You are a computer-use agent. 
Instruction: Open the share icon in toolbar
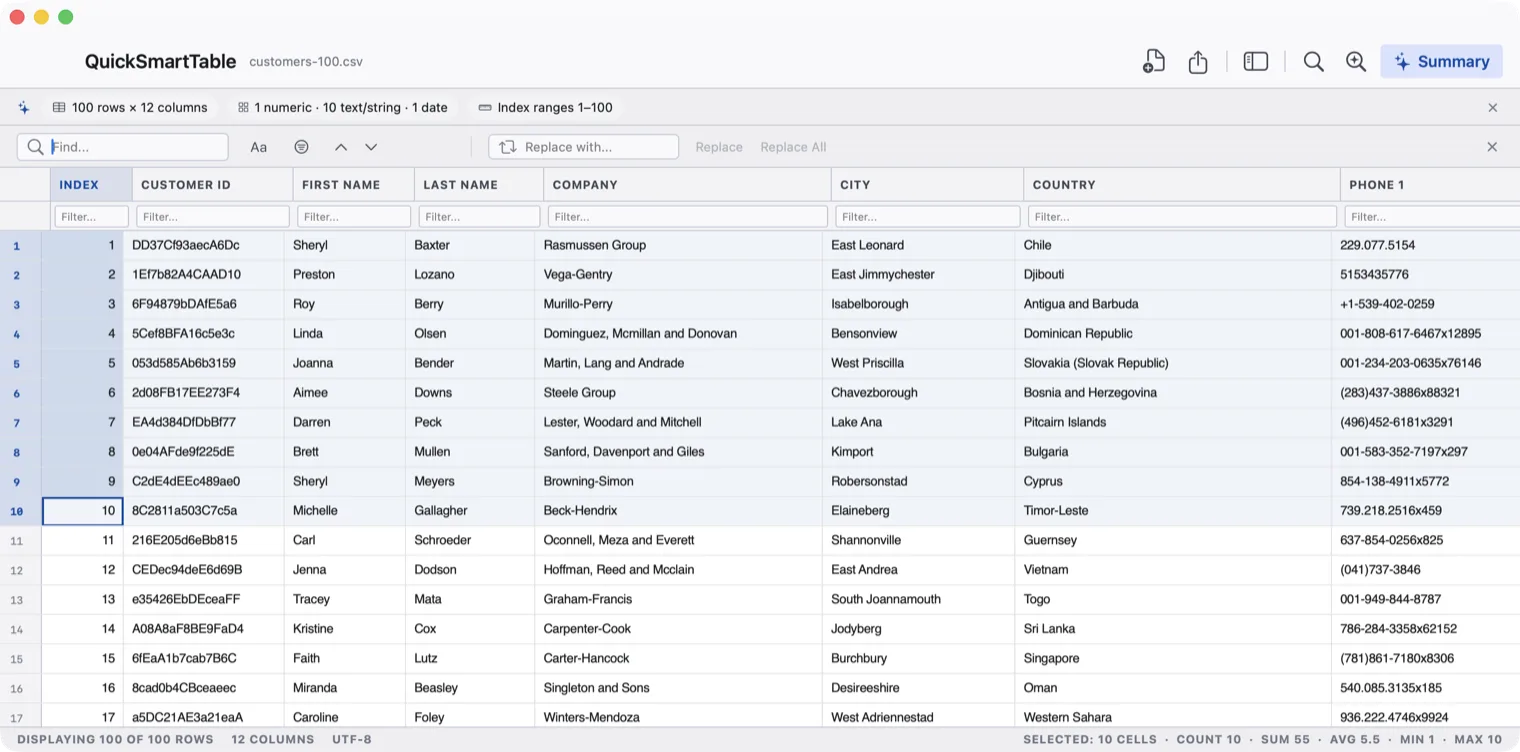point(1198,62)
